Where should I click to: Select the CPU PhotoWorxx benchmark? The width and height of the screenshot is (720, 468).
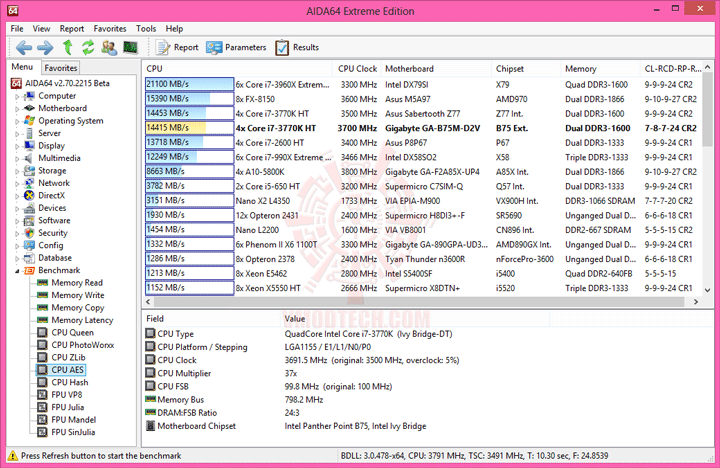76,344
